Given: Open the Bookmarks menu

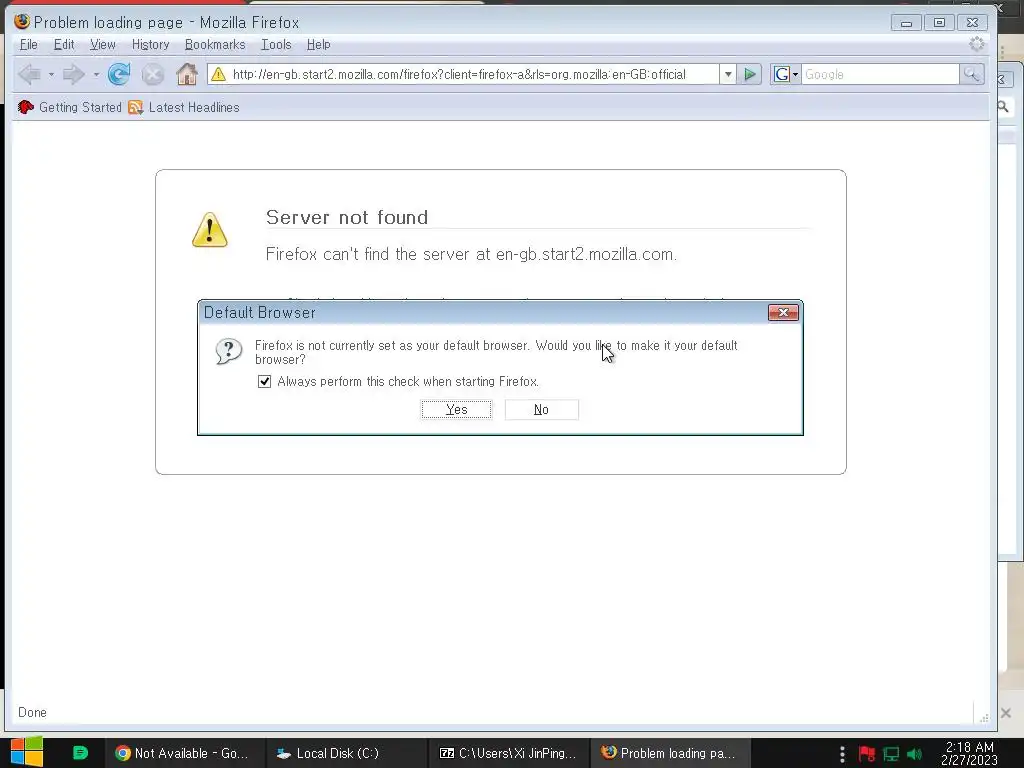Looking at the screenshot, I should [215, 44].
